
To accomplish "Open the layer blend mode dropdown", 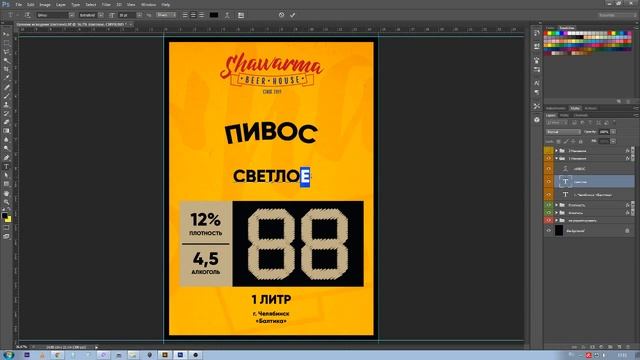I will coord(563,132).
